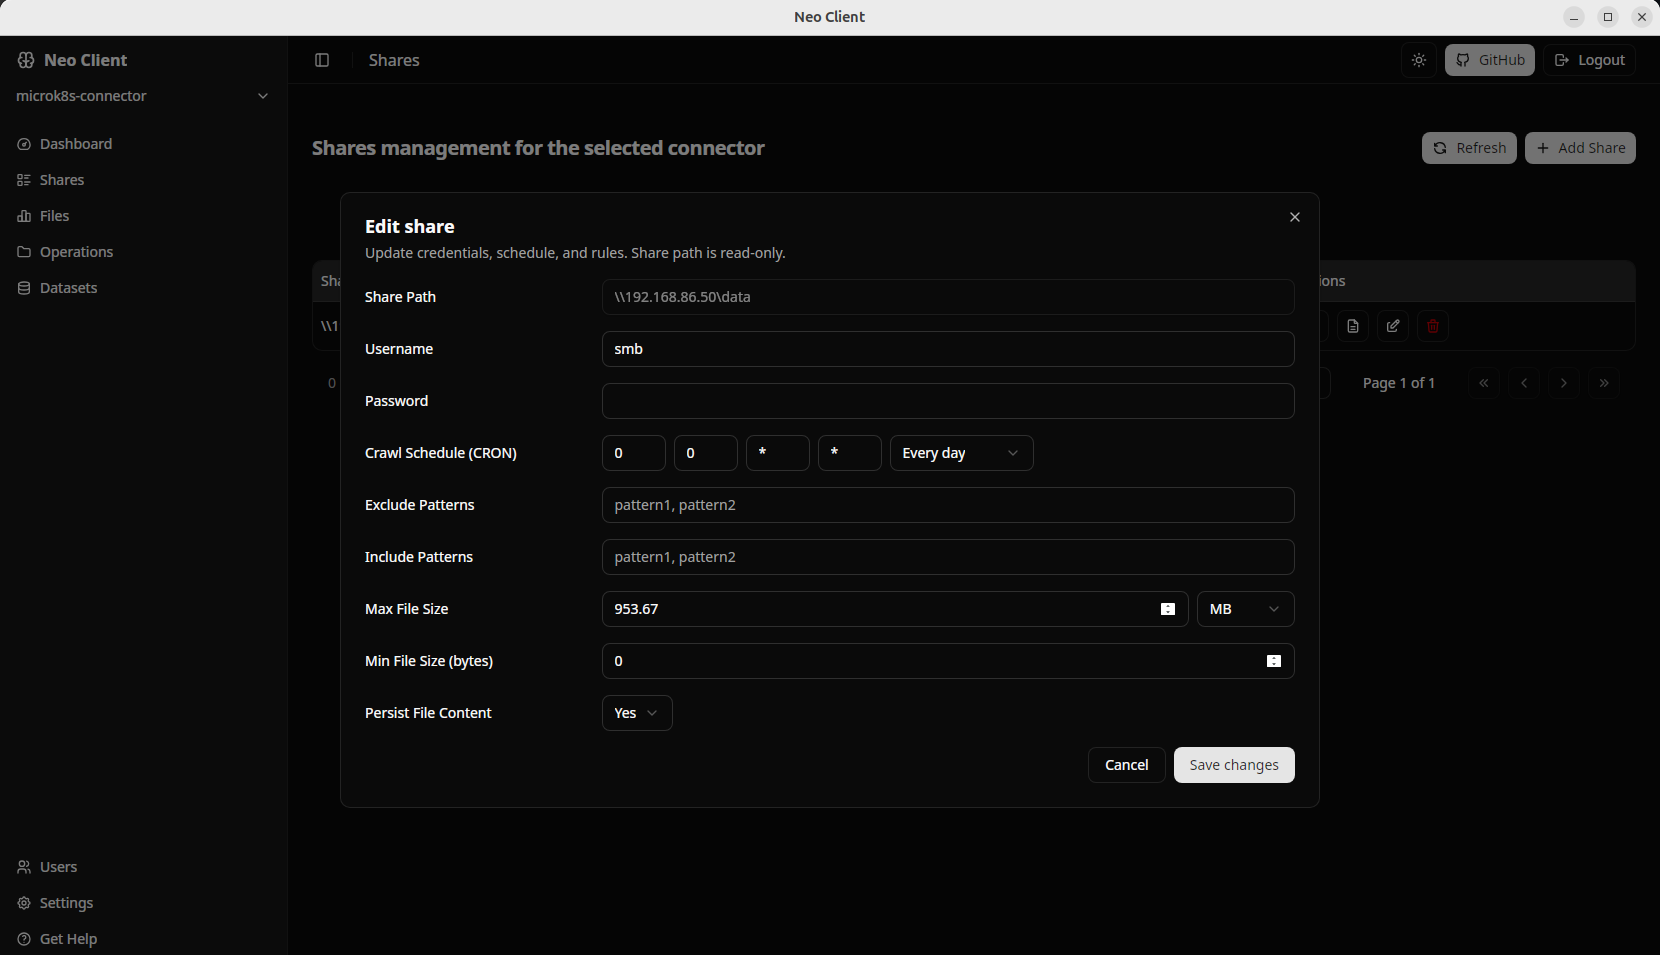The image size is (1660, 955).
Task: Select Operations in the sidebar
Action: pyautogui.click(x=75, y=251)
